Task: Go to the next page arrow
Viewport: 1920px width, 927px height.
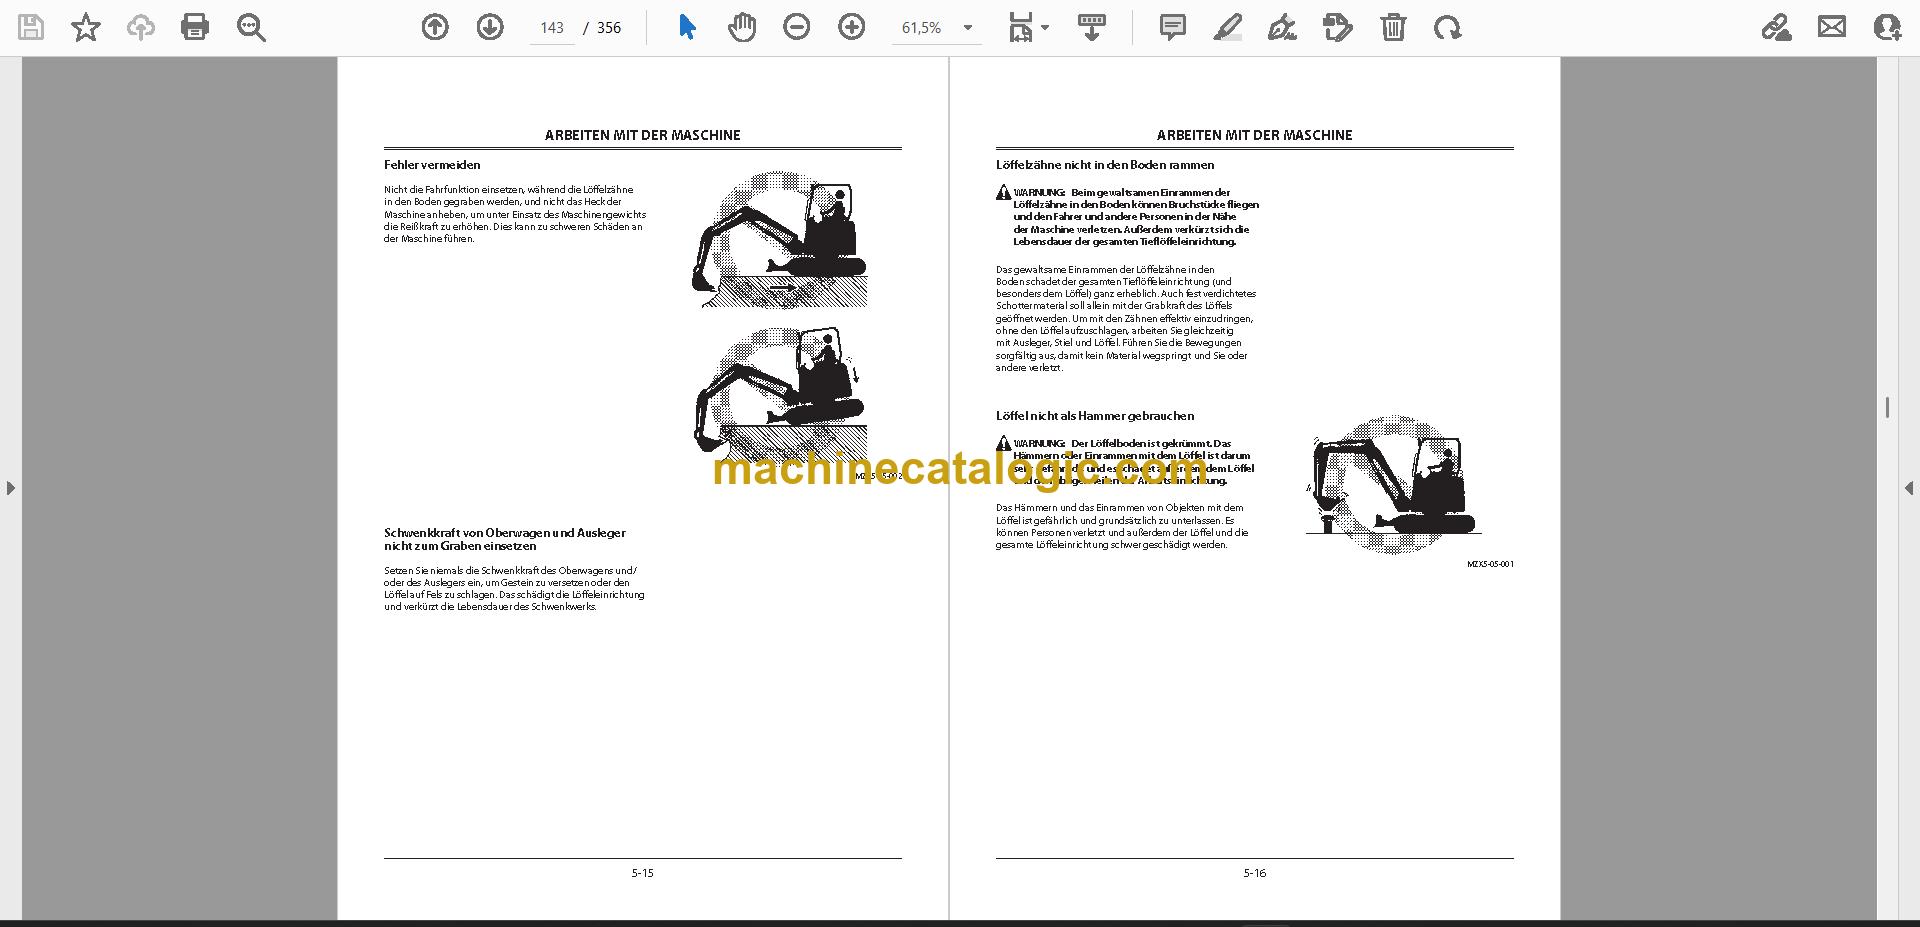Action: pos(490,27)
